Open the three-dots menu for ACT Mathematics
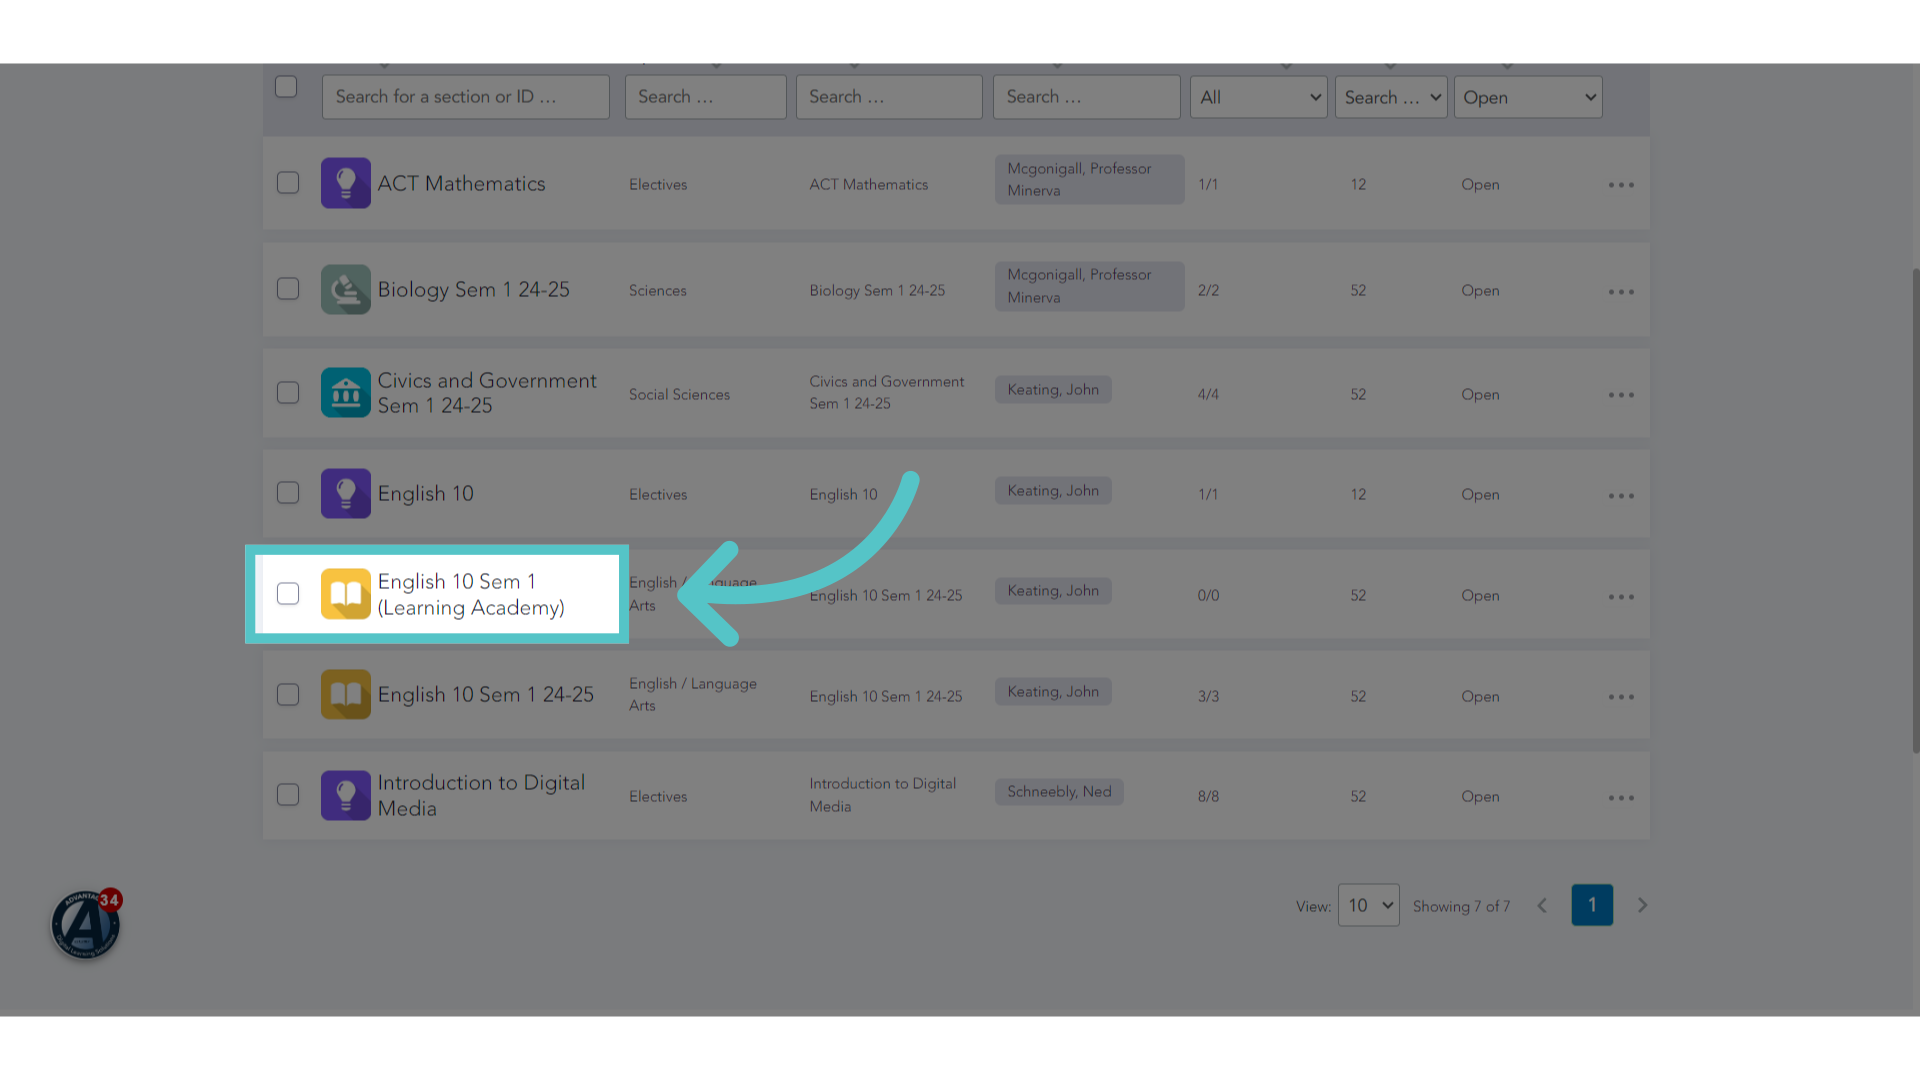The height and width of the screenshot is (1080, 1920). pyautogui.click(x=1621, y=185)
